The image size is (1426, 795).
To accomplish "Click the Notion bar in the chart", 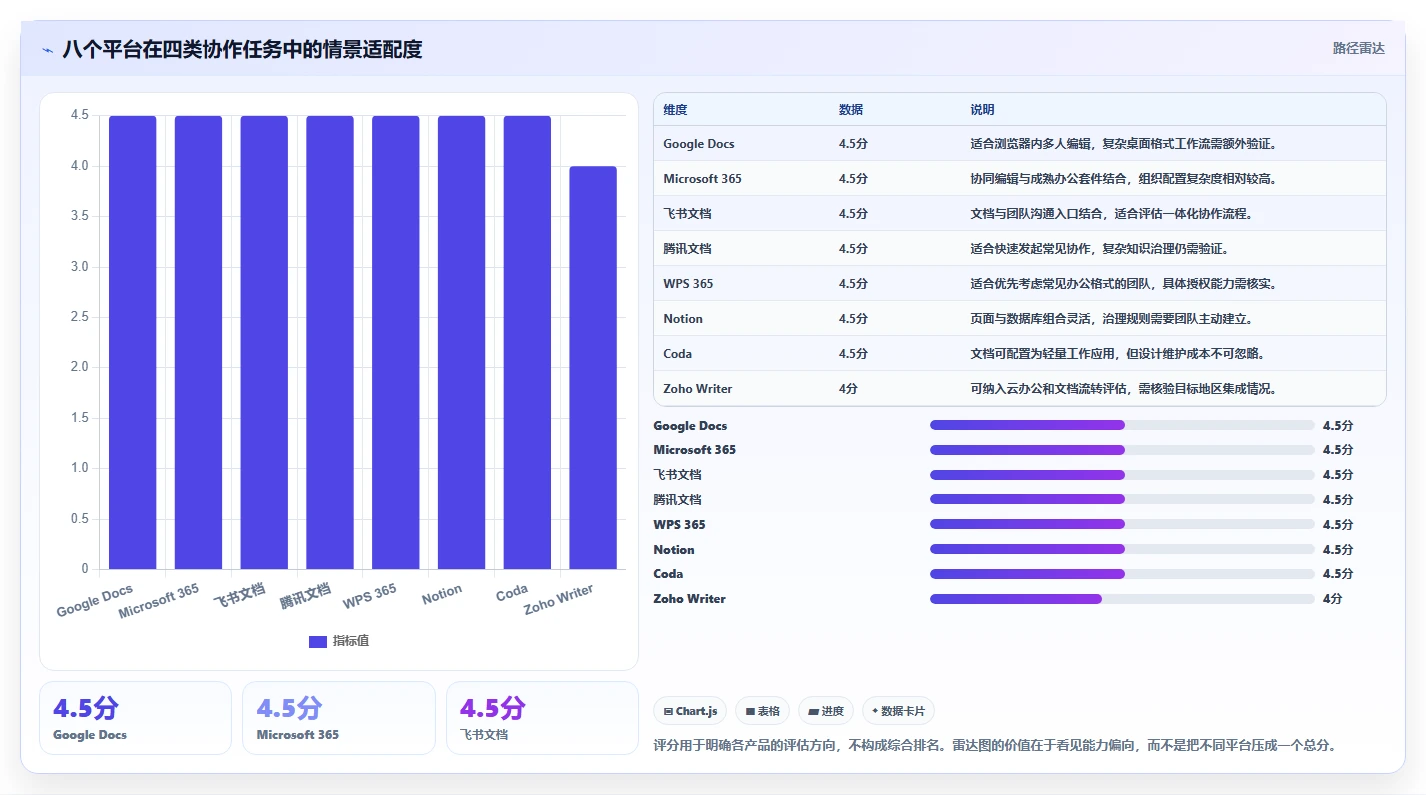I will (x=462, y=342).
